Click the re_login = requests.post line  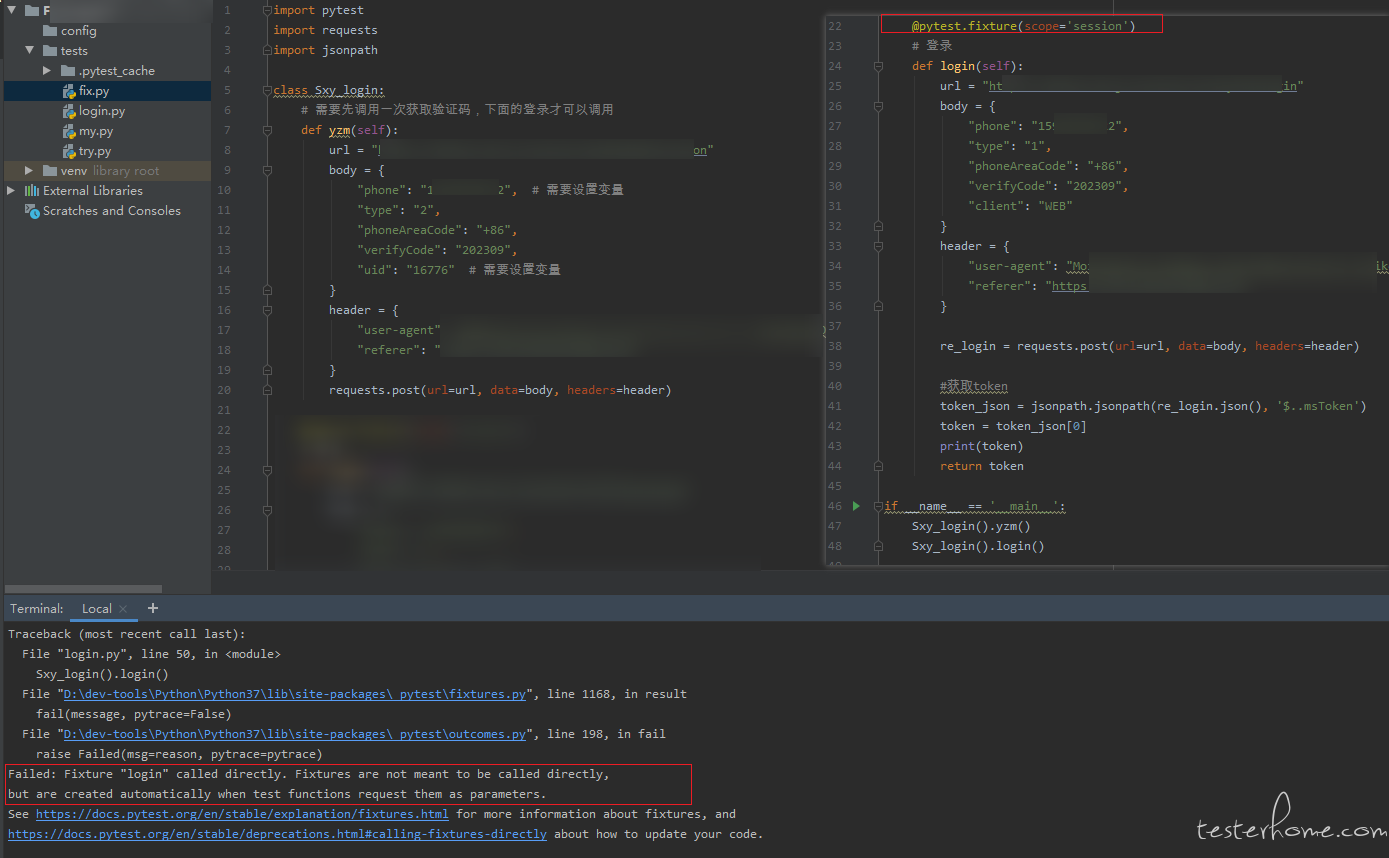(1150, 346)
